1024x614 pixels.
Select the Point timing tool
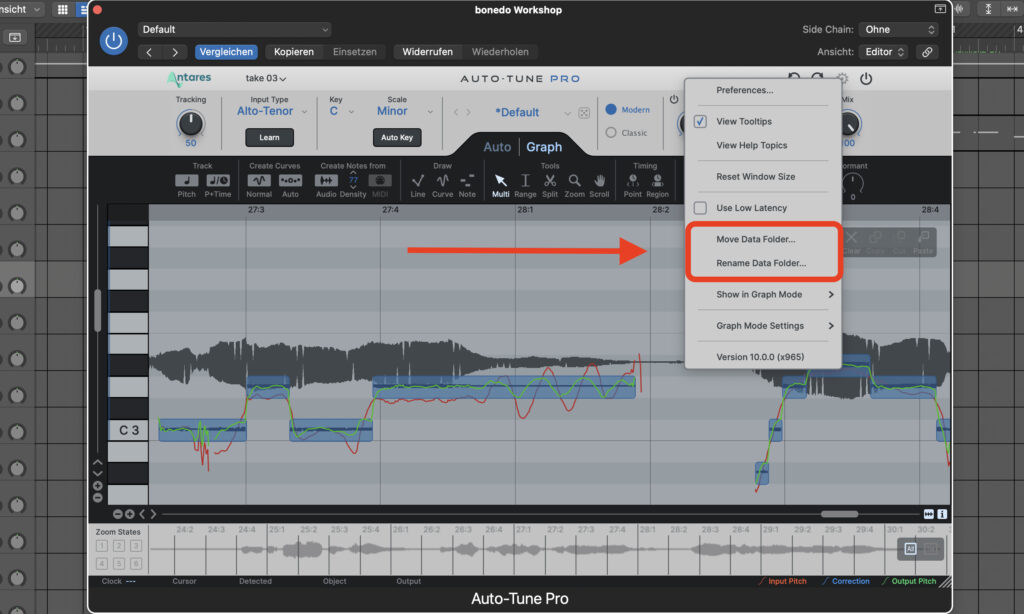click(x=632, y=180)
